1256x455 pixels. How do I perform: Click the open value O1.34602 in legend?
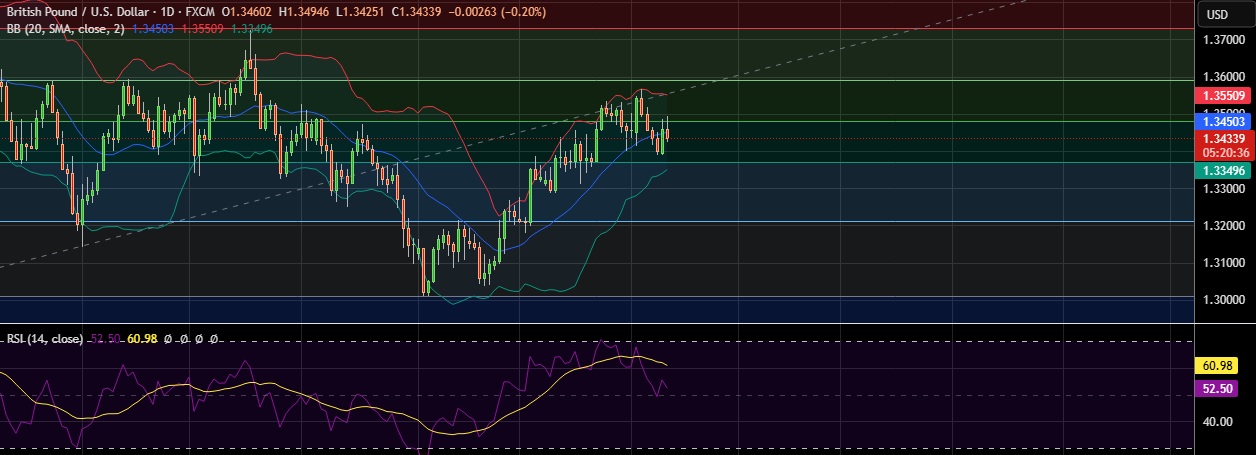248,13
